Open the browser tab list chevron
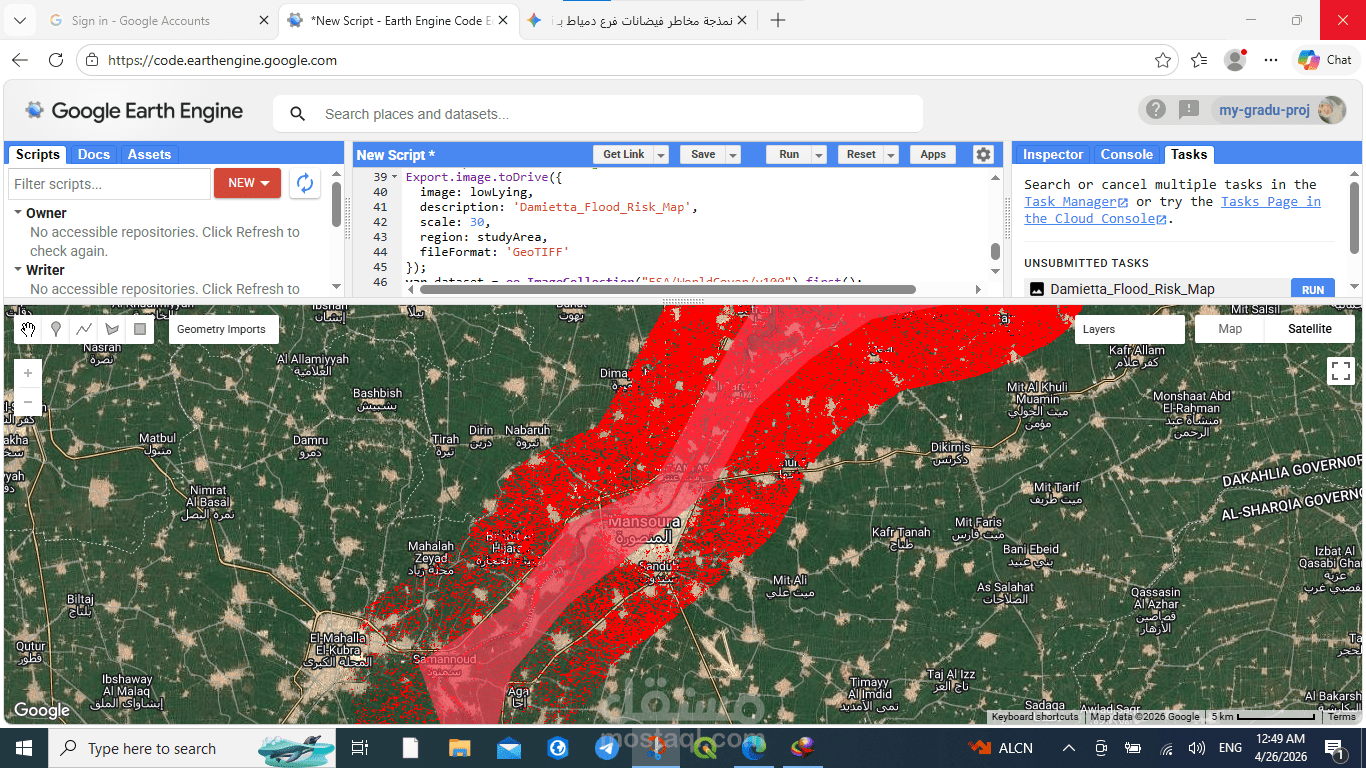The width and height of the screenshot is (1366, 768). [20, 20]
